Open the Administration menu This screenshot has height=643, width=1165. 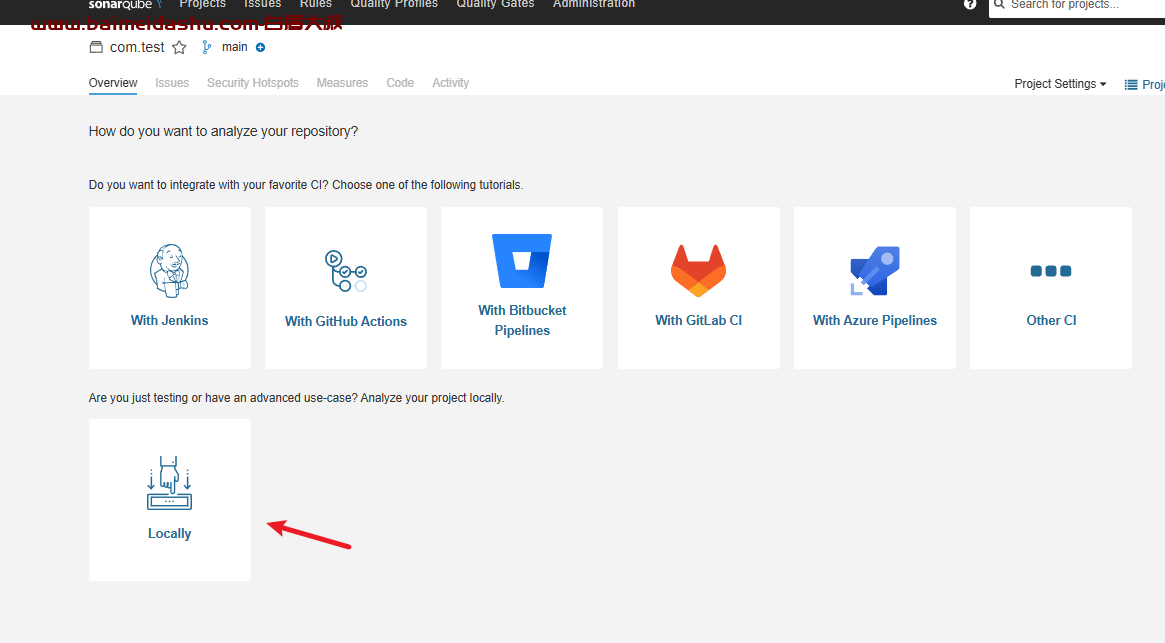click(594, 4)
